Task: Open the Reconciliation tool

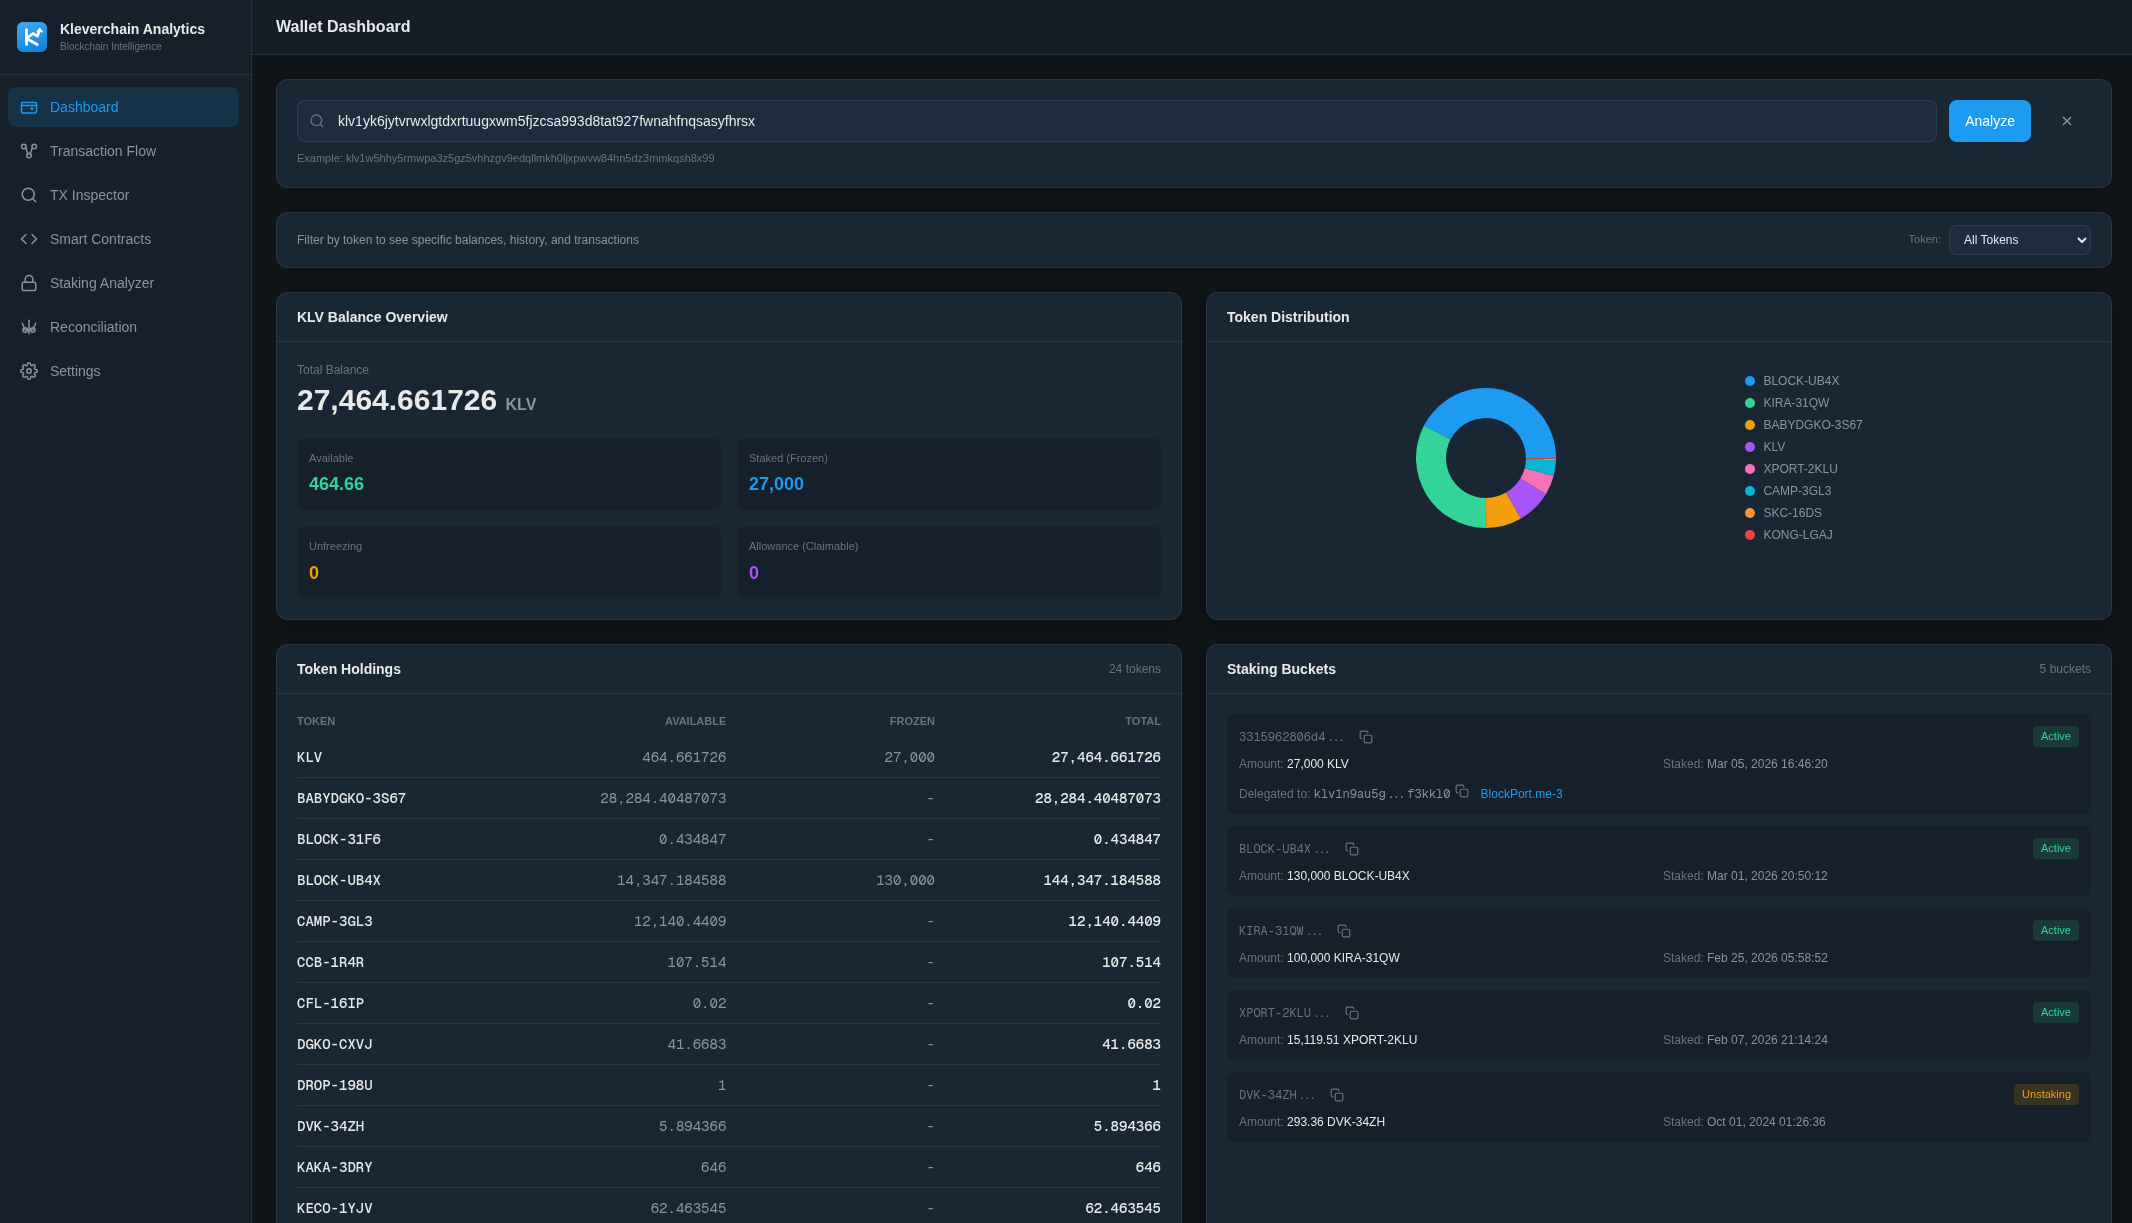Action: 93,327
